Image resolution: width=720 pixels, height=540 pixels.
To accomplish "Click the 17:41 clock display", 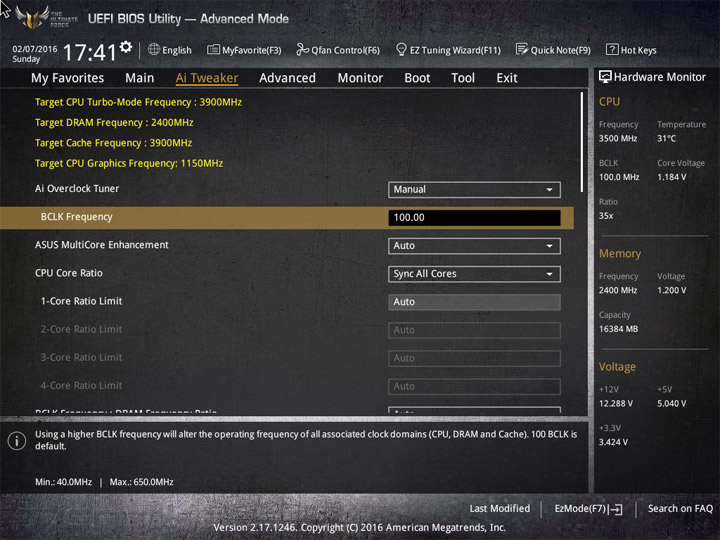I will tap(90, 52).
